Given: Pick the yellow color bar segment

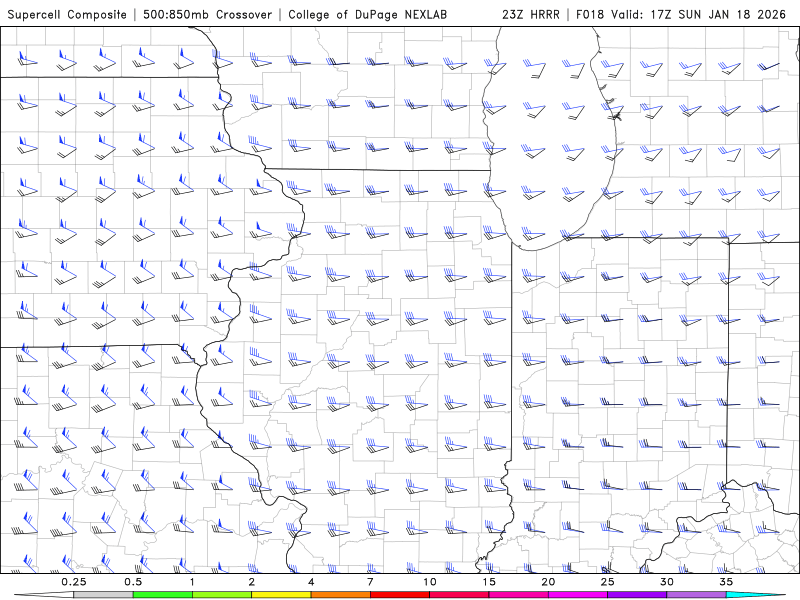Looking at the screenshot, I should click(x=281, y=595).
